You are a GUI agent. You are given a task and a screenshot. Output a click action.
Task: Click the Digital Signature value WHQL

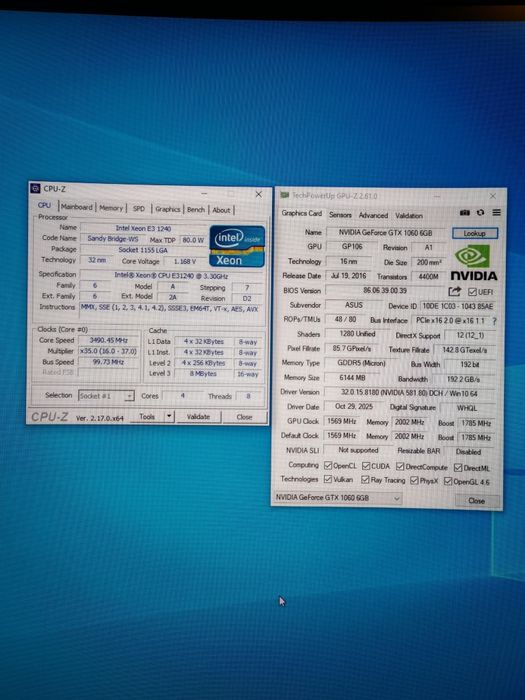pos(467,408)
